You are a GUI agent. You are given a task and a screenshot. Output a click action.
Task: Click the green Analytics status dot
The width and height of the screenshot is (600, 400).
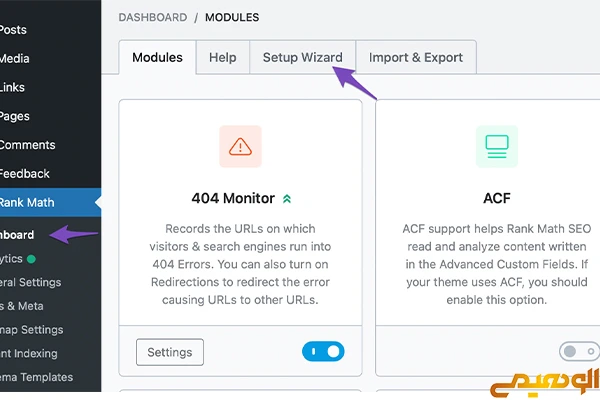click(x=31, y=259)
